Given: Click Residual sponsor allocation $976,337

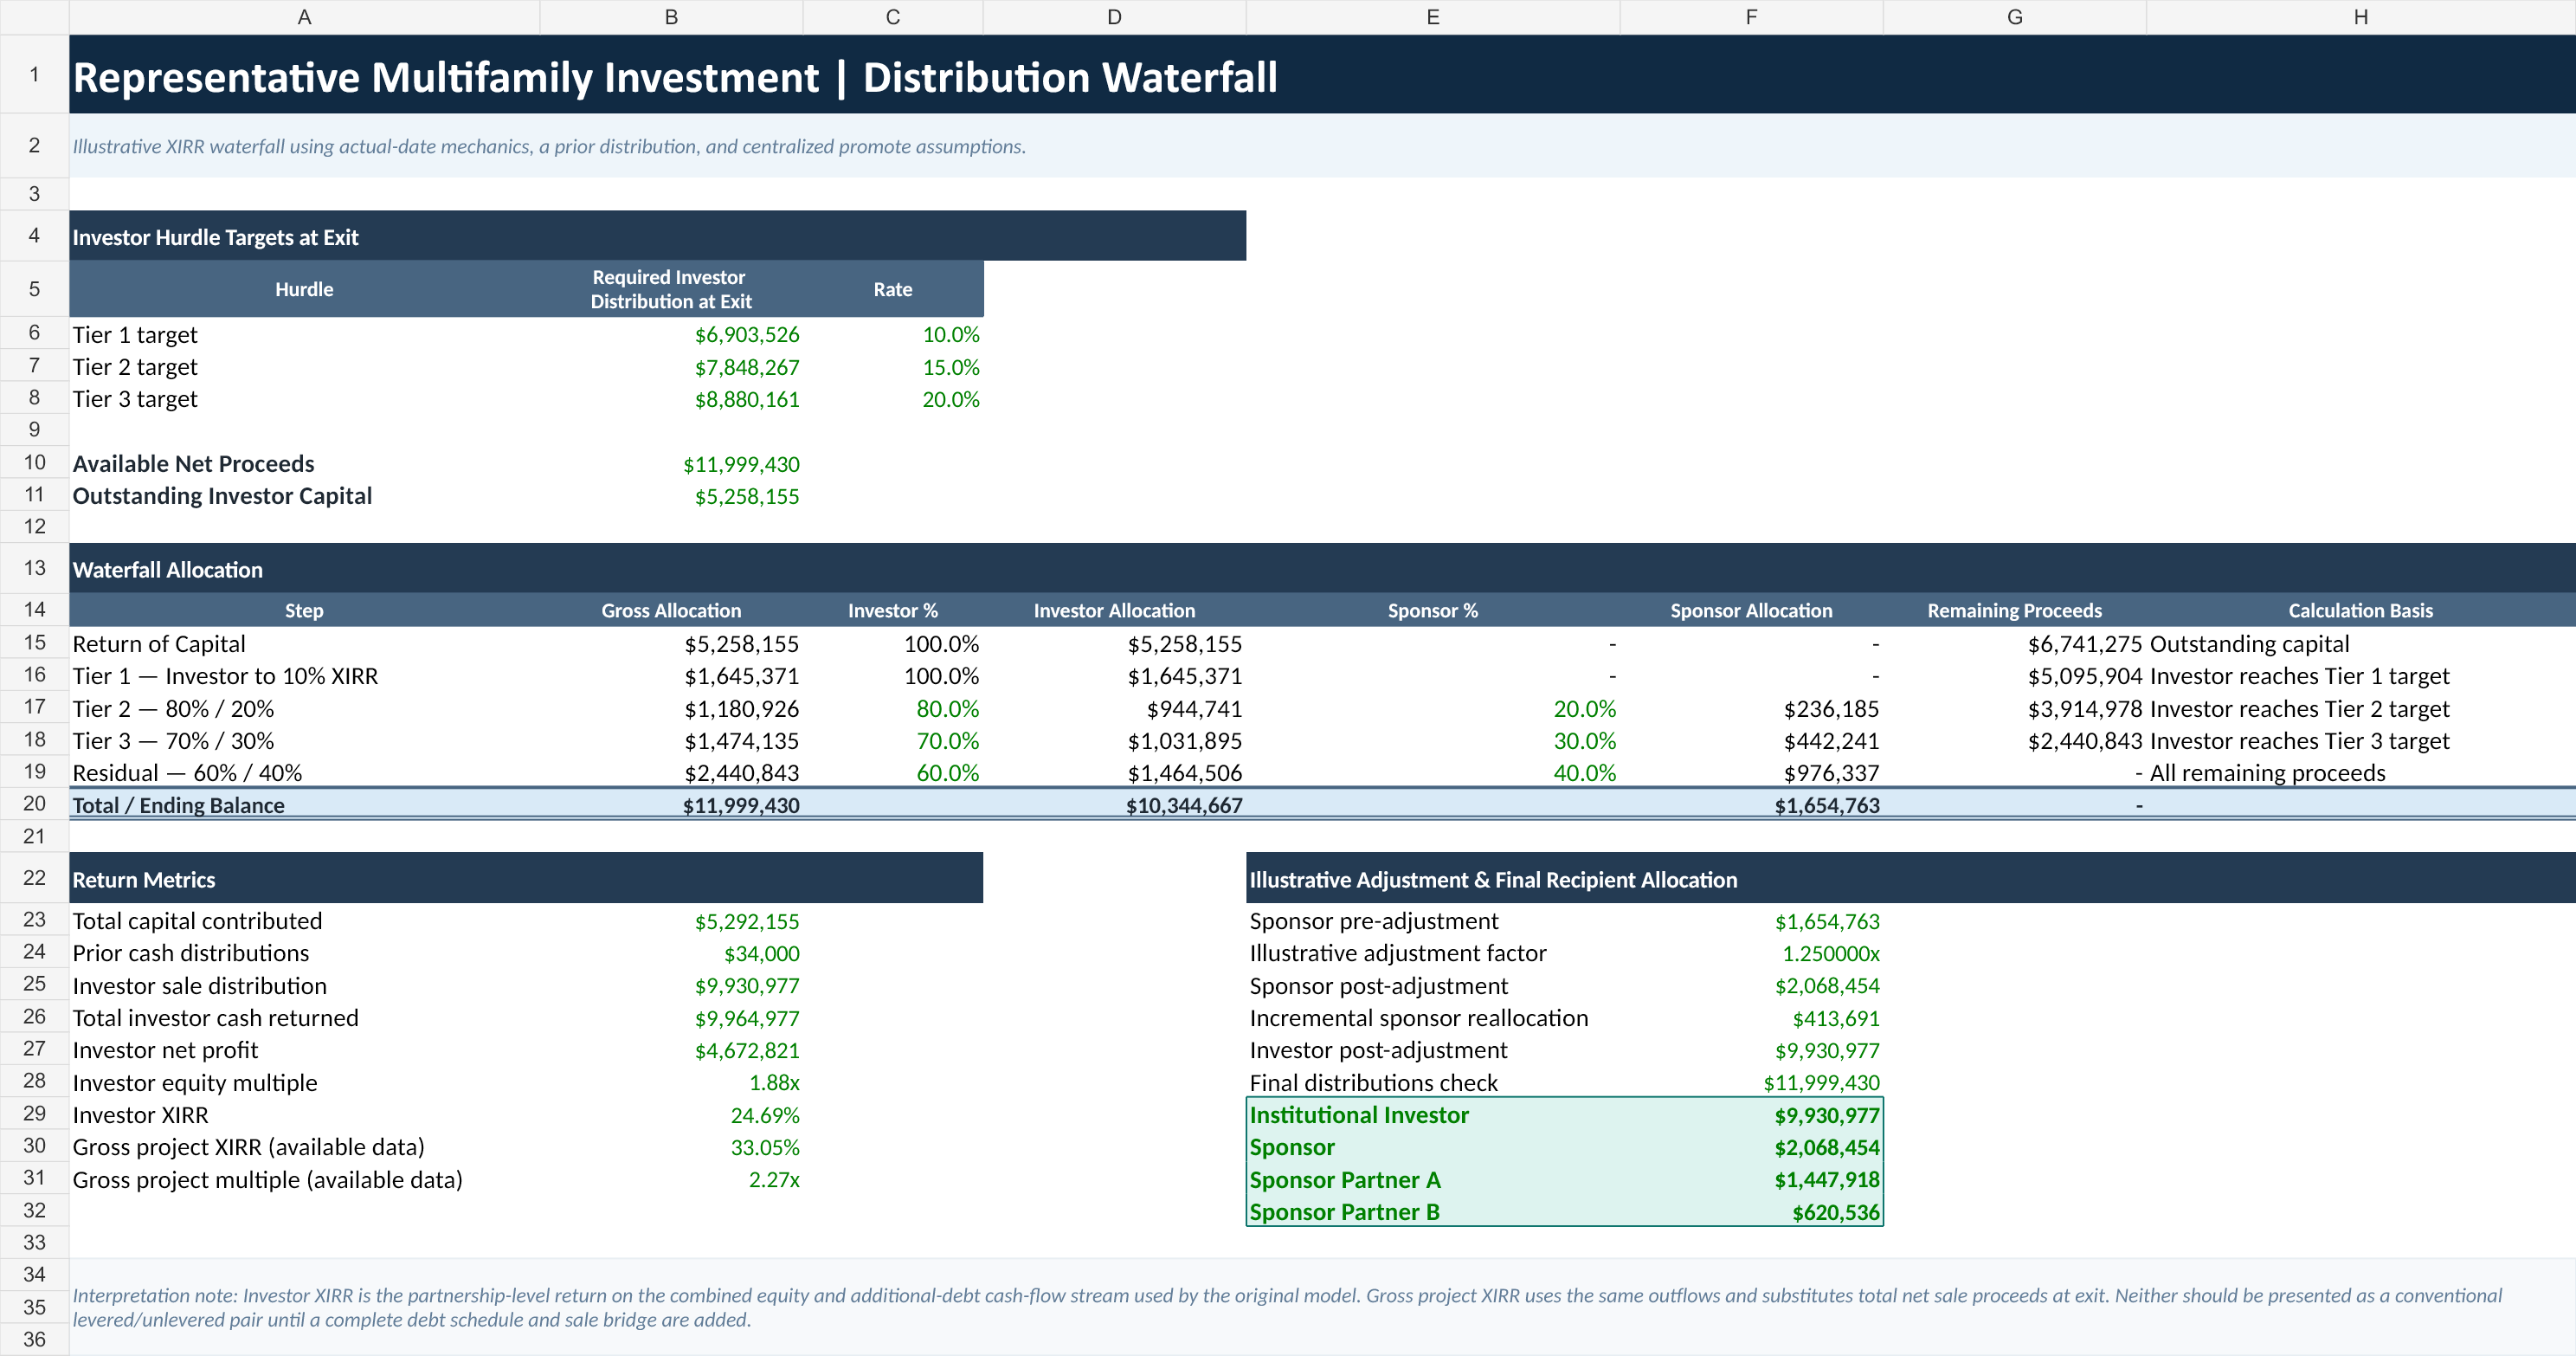Looking at the screenshot, I should coord(1831,773).
